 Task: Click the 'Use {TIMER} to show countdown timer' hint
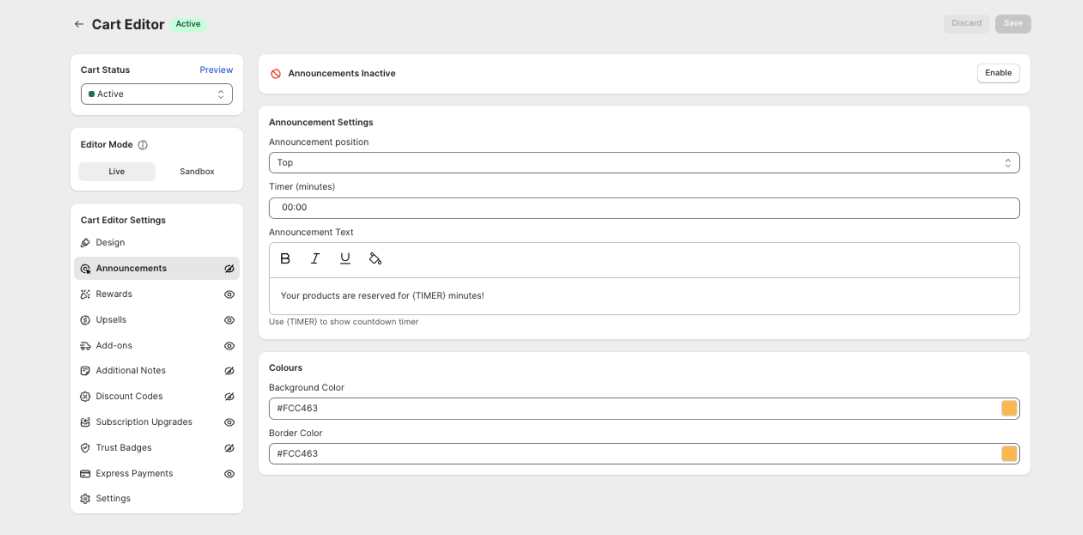pyautogui.click(x=343, y=322)
